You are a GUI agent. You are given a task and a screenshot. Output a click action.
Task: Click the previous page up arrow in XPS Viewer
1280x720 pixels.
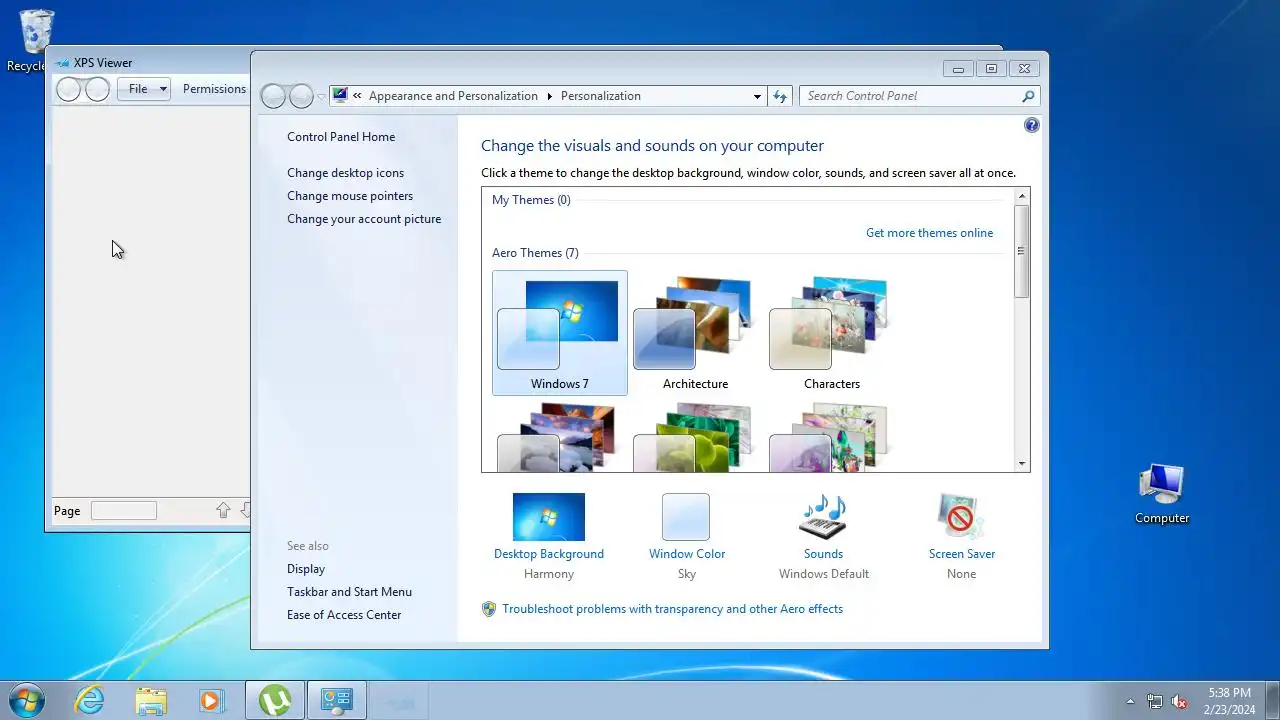pyautogui.click(x=223, y=511)
